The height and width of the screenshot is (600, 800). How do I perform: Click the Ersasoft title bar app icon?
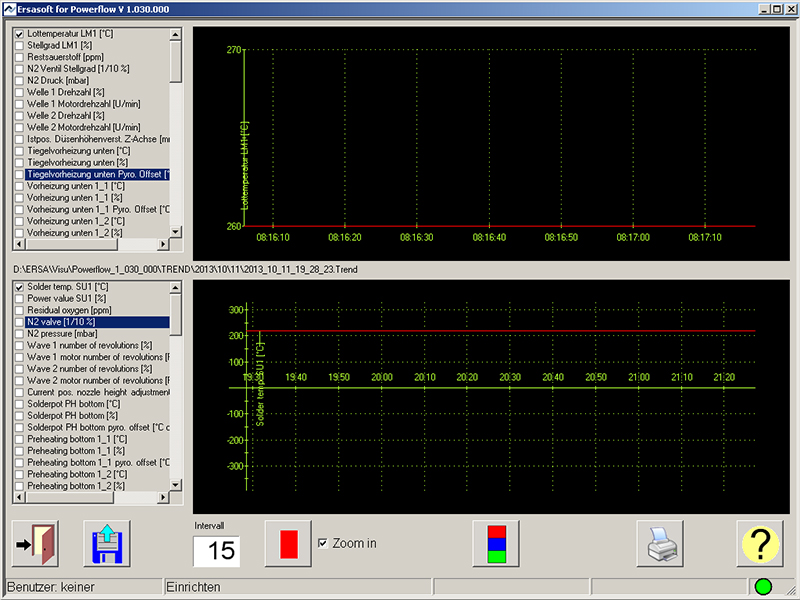pos(9,8)
